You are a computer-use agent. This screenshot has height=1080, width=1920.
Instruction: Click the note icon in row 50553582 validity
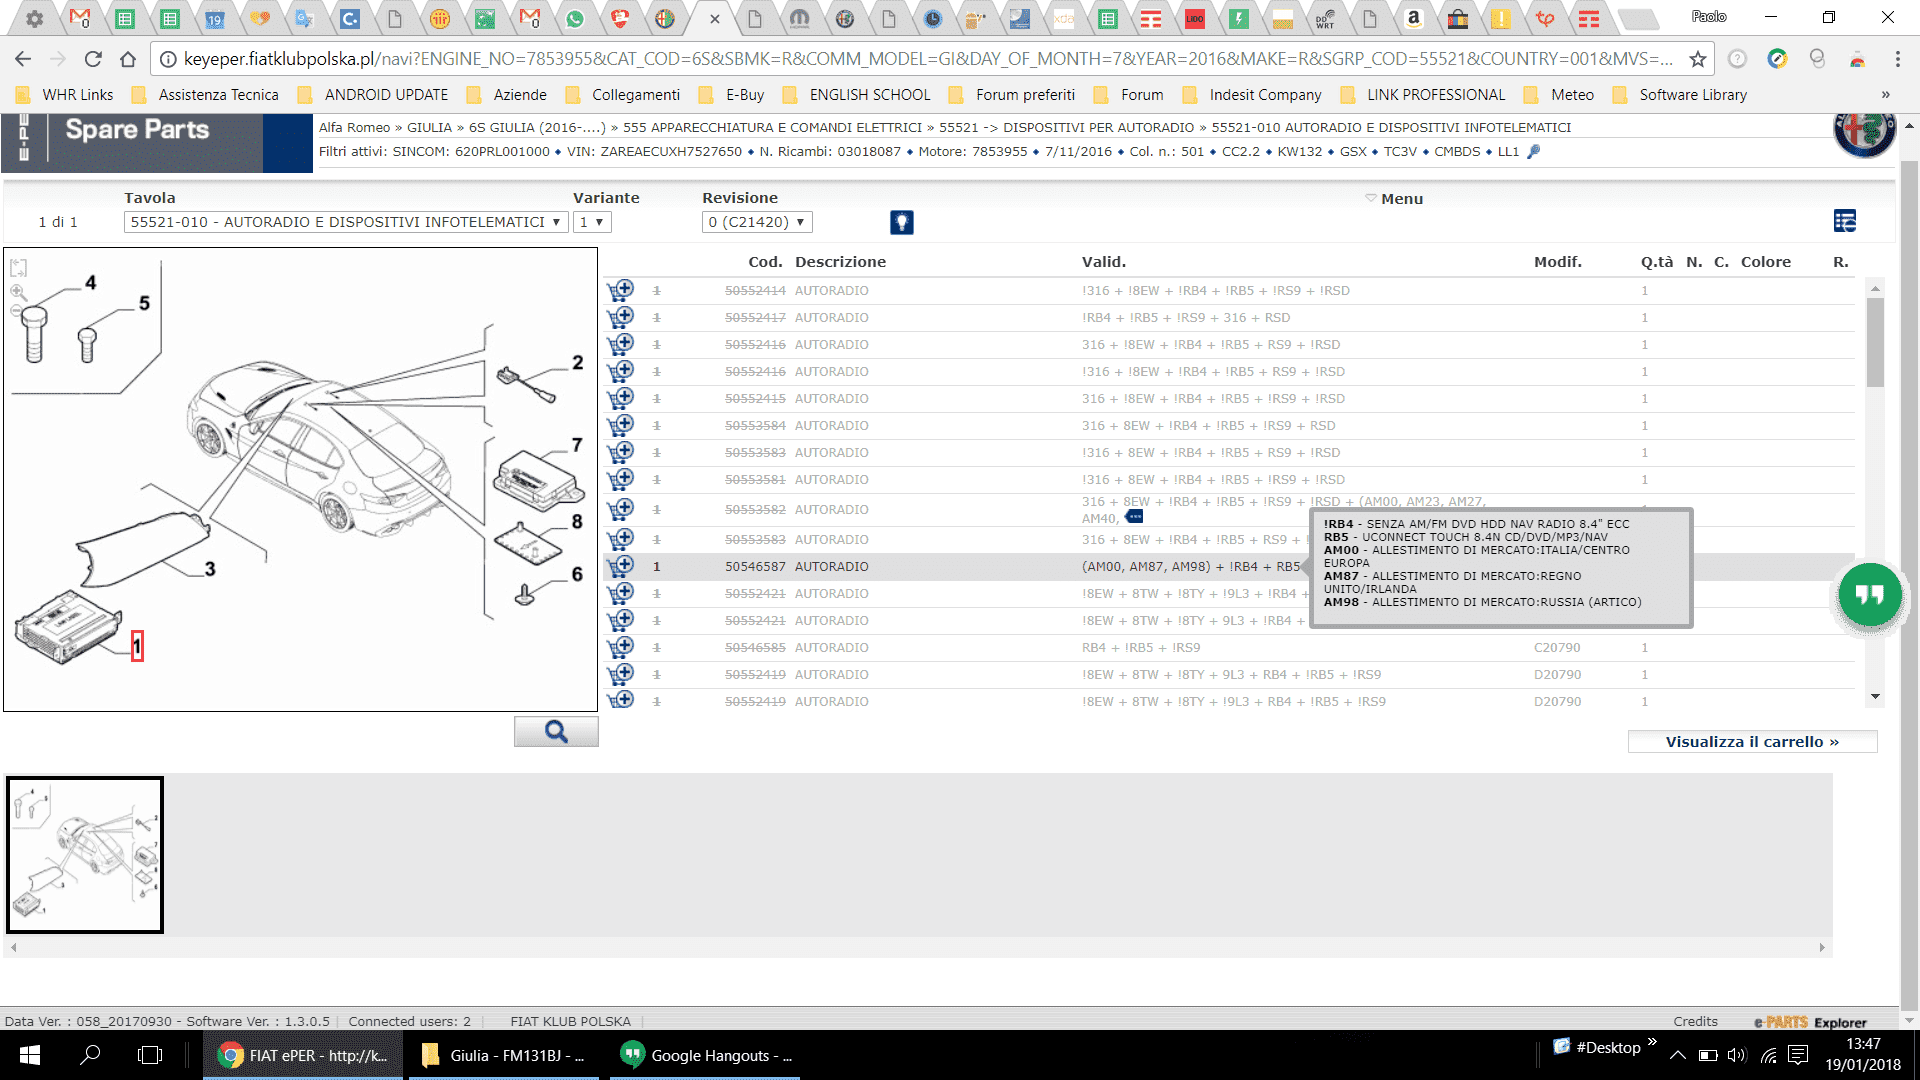click(x=1134, y=517)
